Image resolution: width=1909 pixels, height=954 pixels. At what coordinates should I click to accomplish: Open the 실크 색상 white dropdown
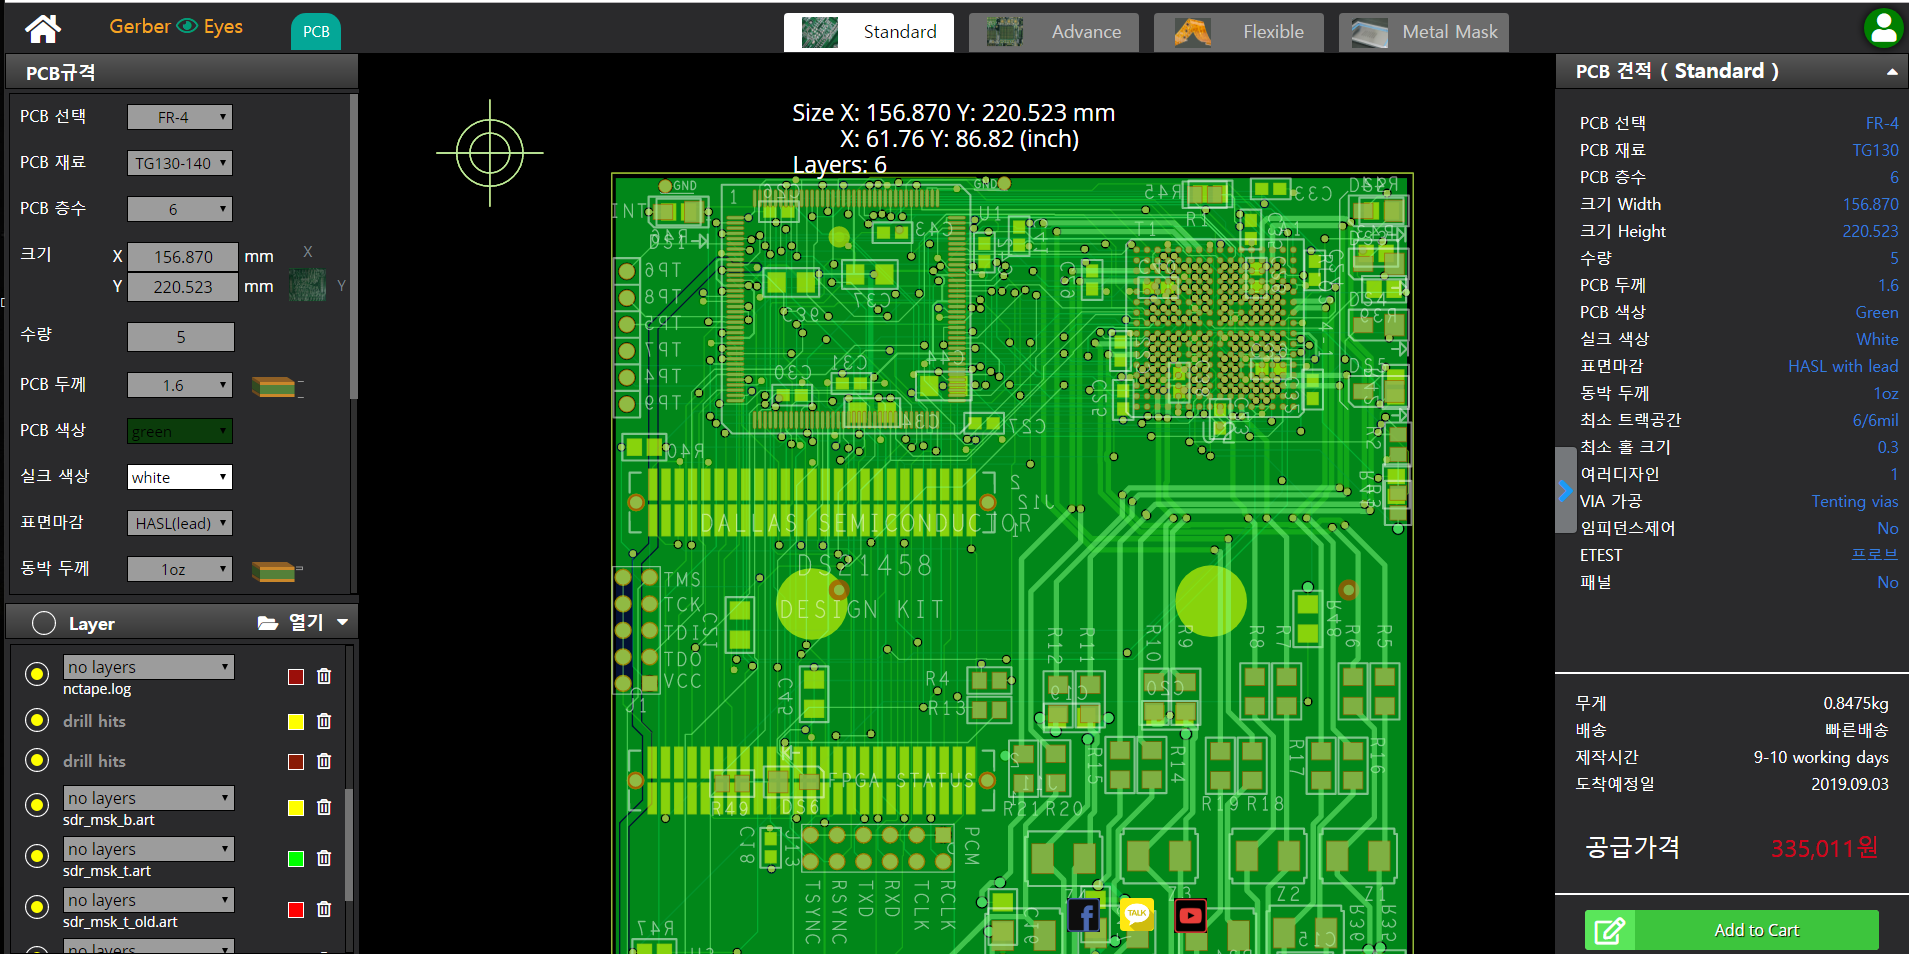coord(180,477)
